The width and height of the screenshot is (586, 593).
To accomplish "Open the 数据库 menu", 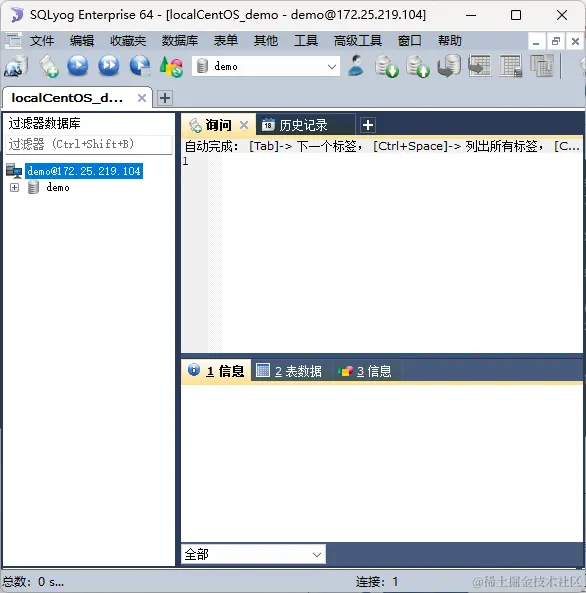I will 180,40.
